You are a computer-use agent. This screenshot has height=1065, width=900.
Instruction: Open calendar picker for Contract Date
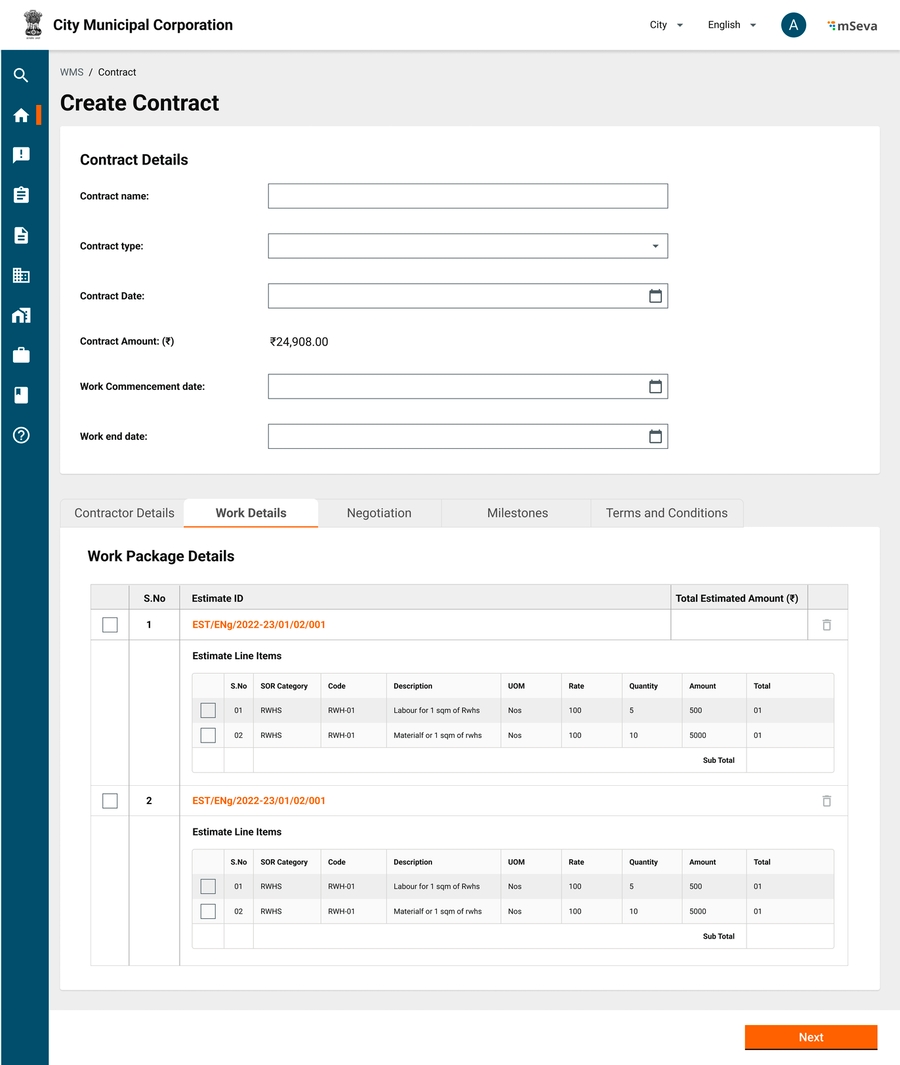click(655, 296)
